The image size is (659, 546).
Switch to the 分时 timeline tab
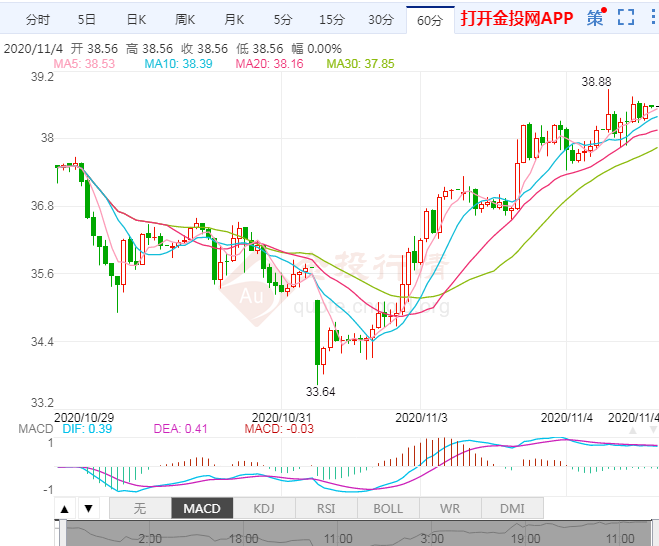[x=37, y=19]
